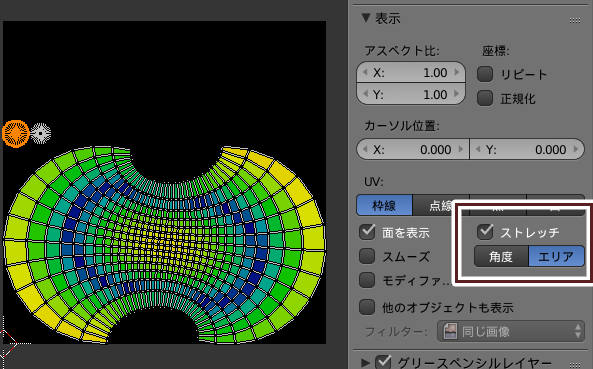593x369 pixels.
Task: Collapse the 表示 panel triangle
Action: (365, 18)
